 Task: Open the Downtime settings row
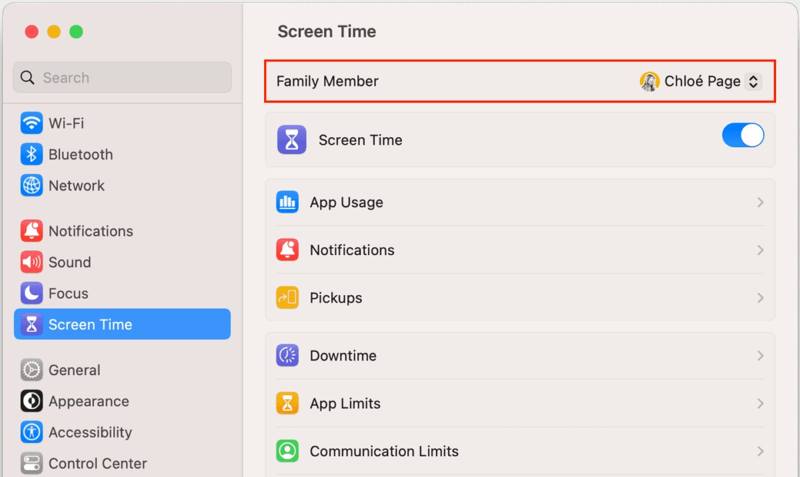coord(520,356)
